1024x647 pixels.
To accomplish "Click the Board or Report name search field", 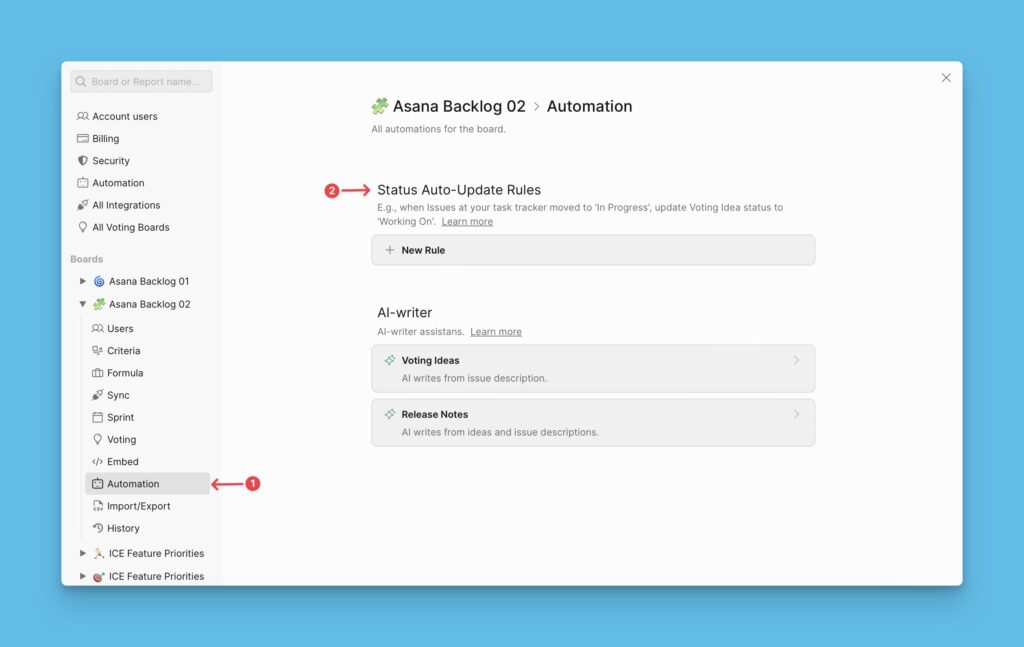I will pos(140,81).
